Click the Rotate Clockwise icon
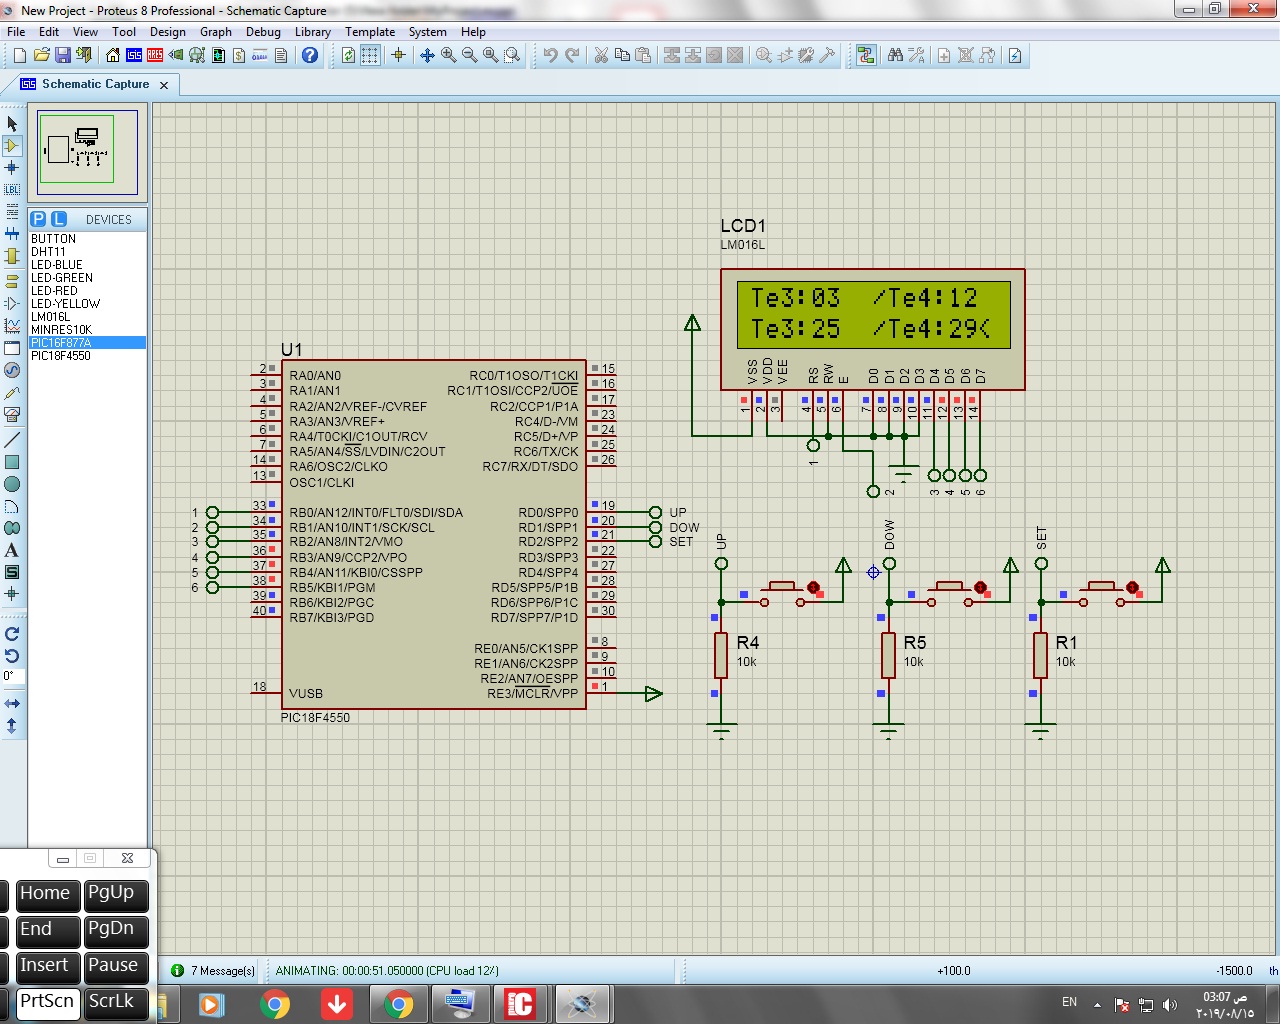The height and width of the screenshot is (1024, 1280). [x=12, y=634]
